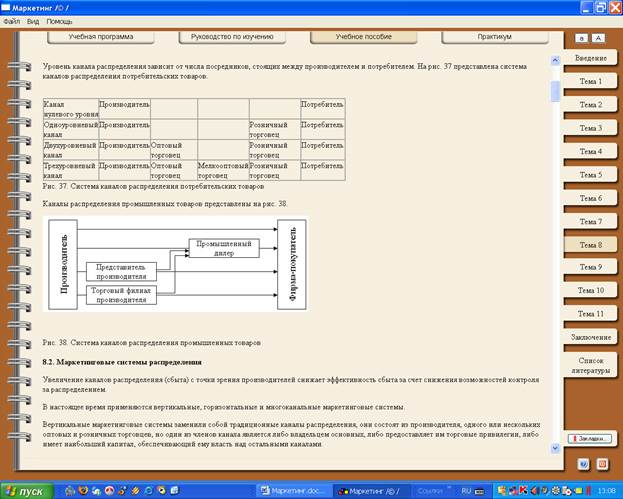Click the RU language indicator in taskbar
The width and height of the screenshot is (623, 499).
(466, 491)
